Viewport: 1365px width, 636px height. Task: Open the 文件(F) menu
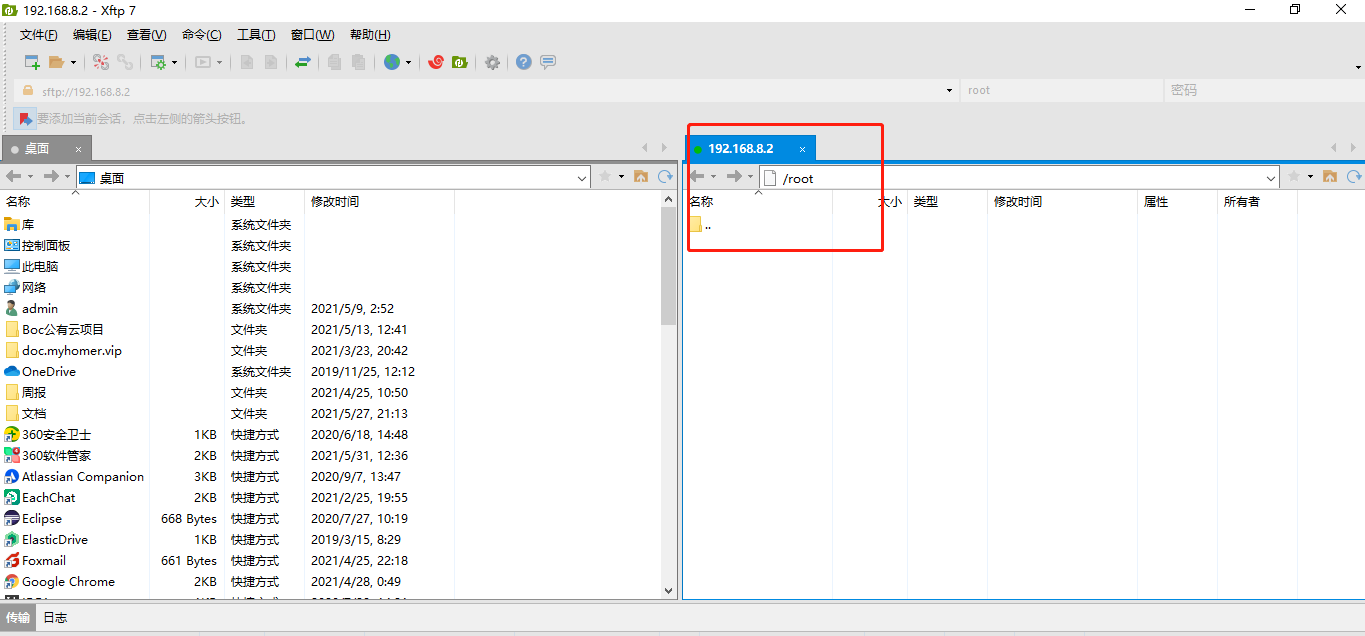pos(38,35)
